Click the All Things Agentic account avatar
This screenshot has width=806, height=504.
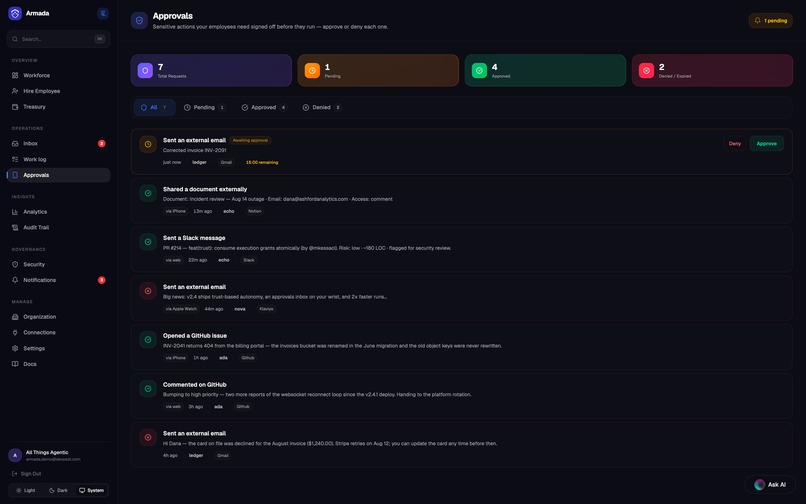click(x=15, y=455)
